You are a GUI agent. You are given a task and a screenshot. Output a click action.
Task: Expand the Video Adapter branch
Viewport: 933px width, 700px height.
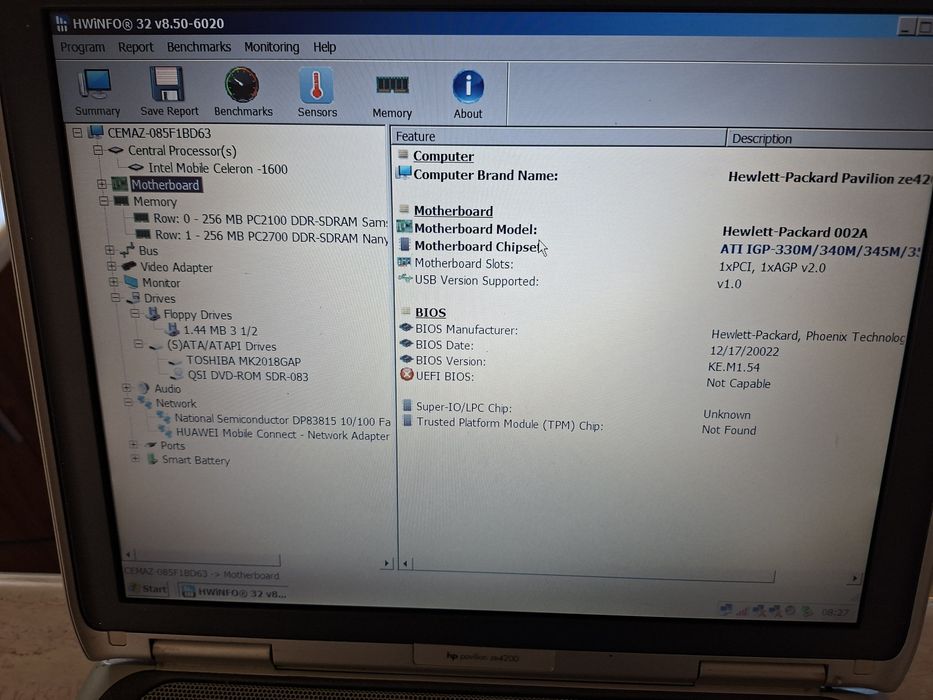(112, 266)
